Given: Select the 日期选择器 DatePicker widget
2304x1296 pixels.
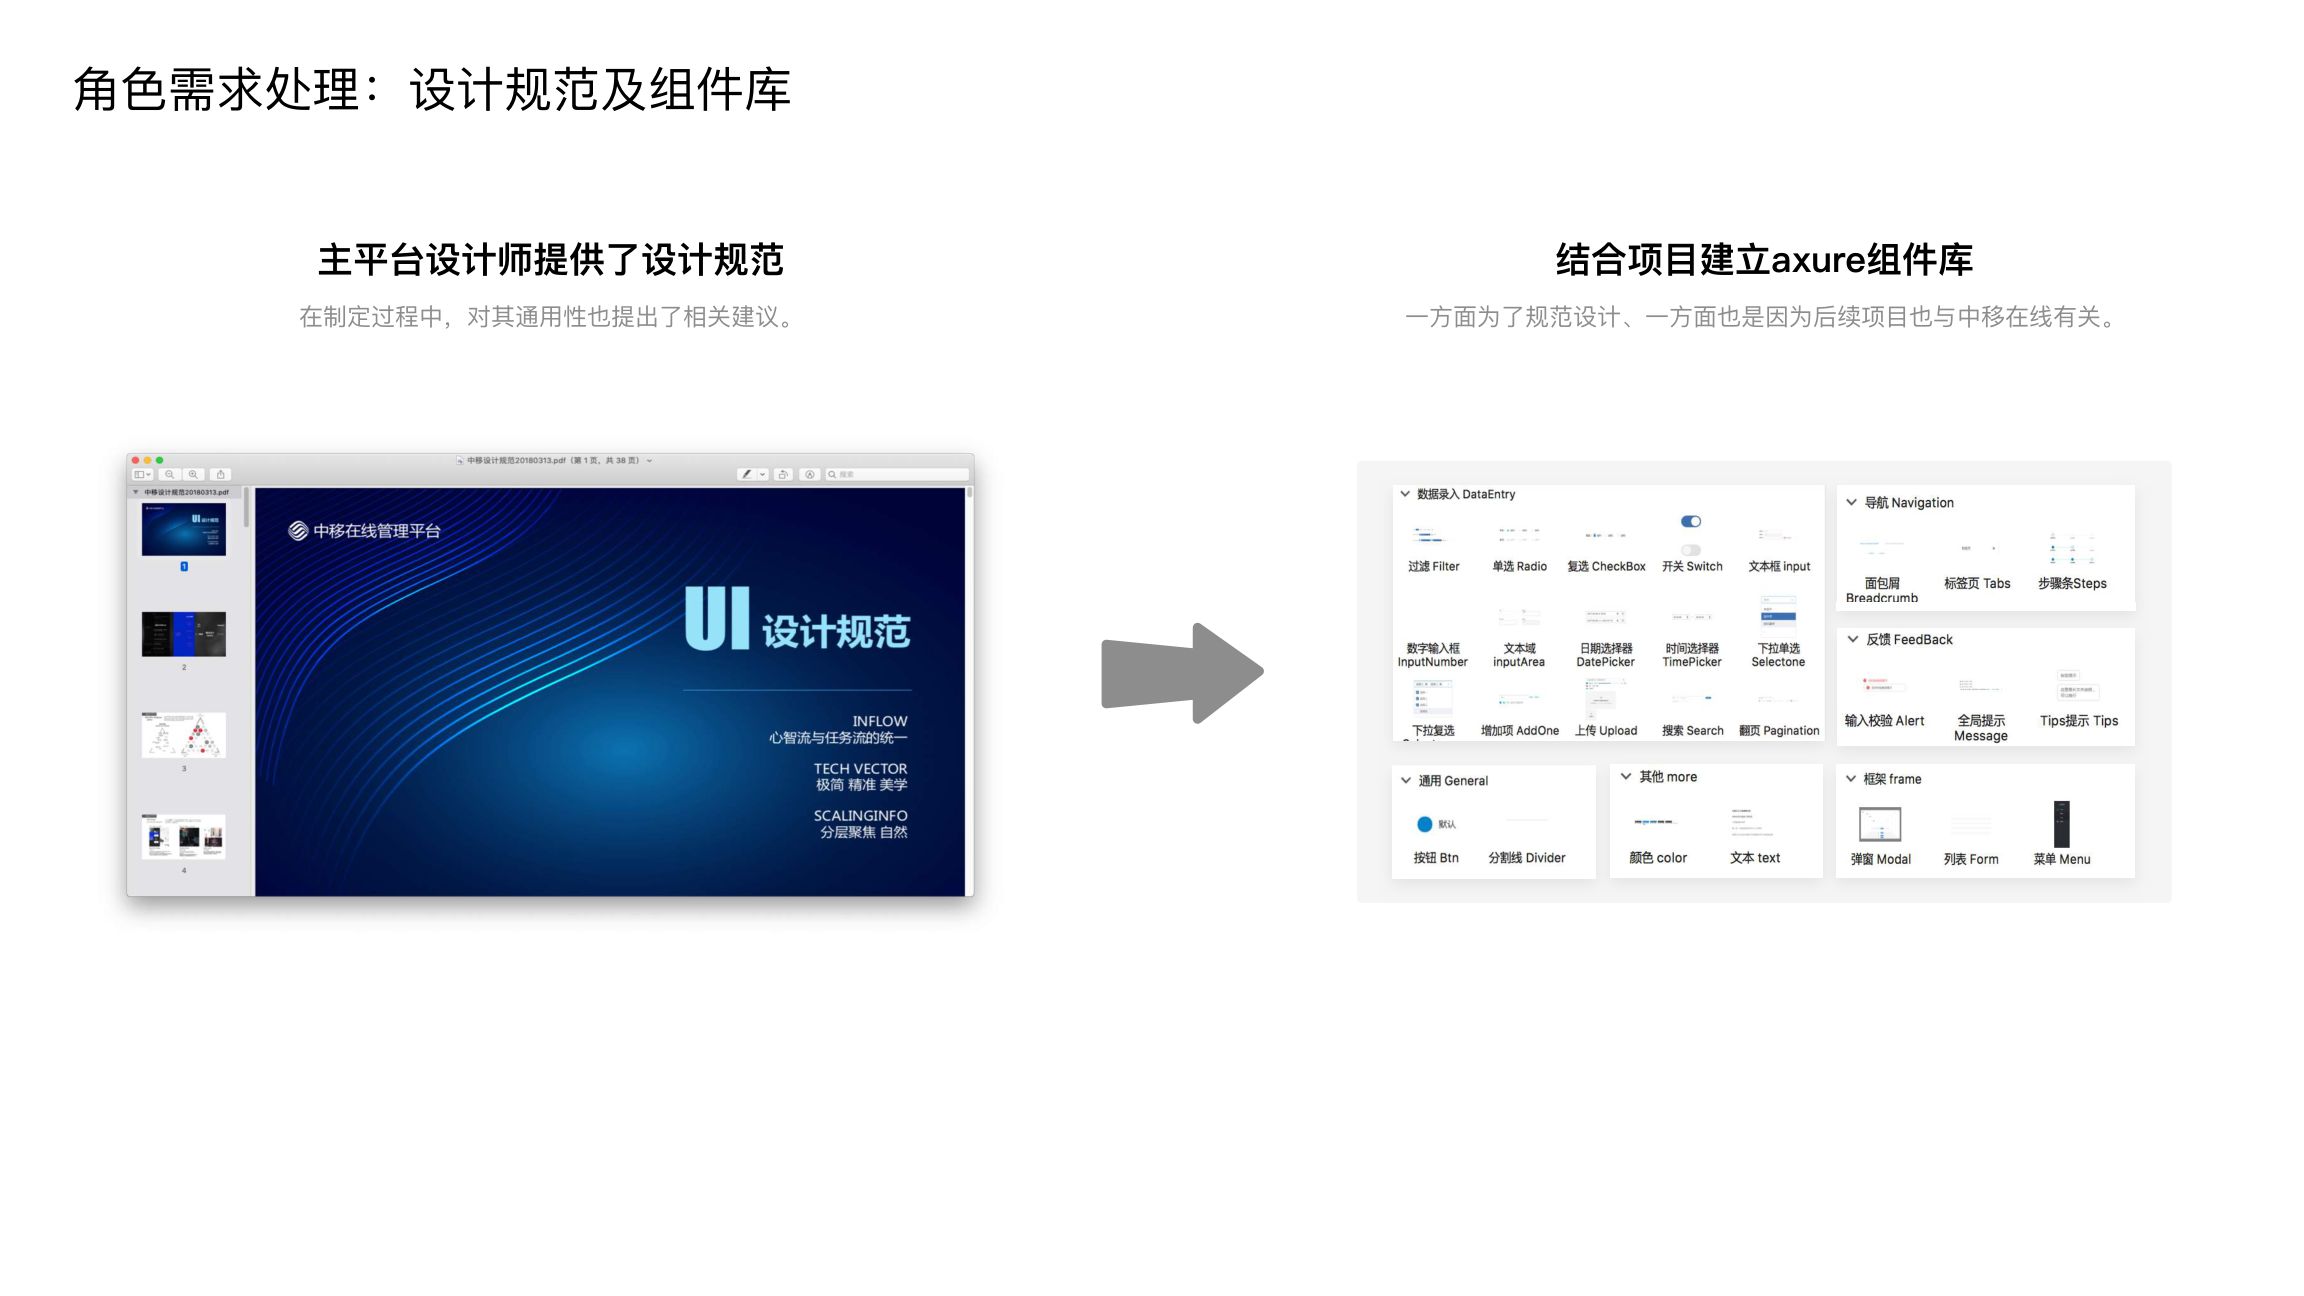Looking at the screenshot, I should [1605, 637].
